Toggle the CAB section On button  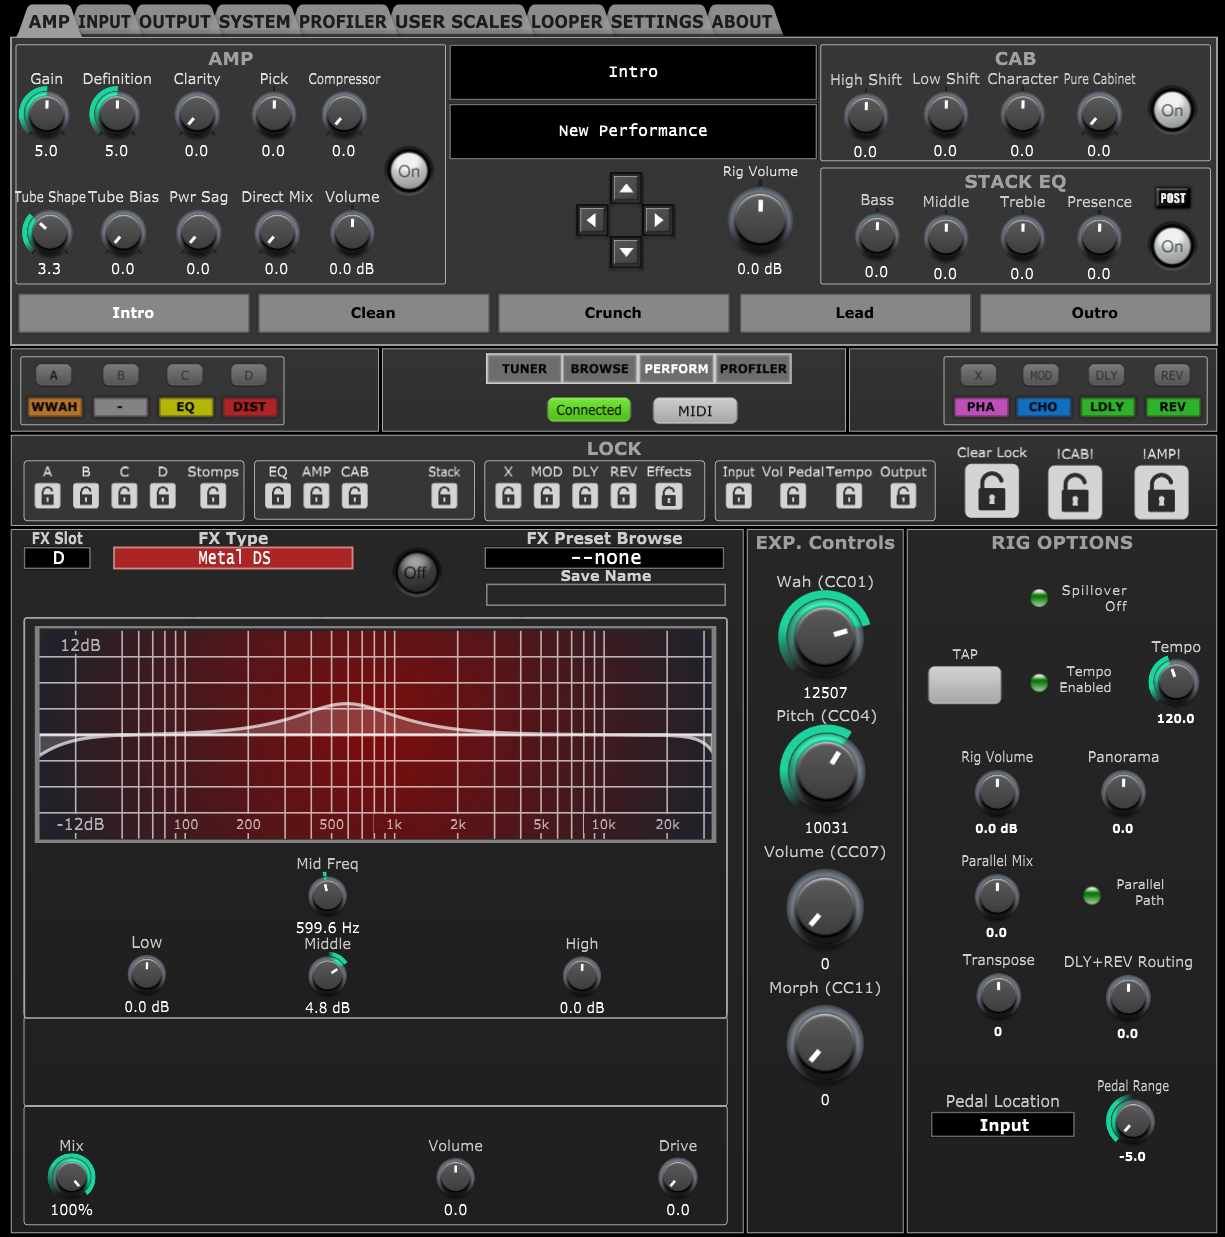1172,110
